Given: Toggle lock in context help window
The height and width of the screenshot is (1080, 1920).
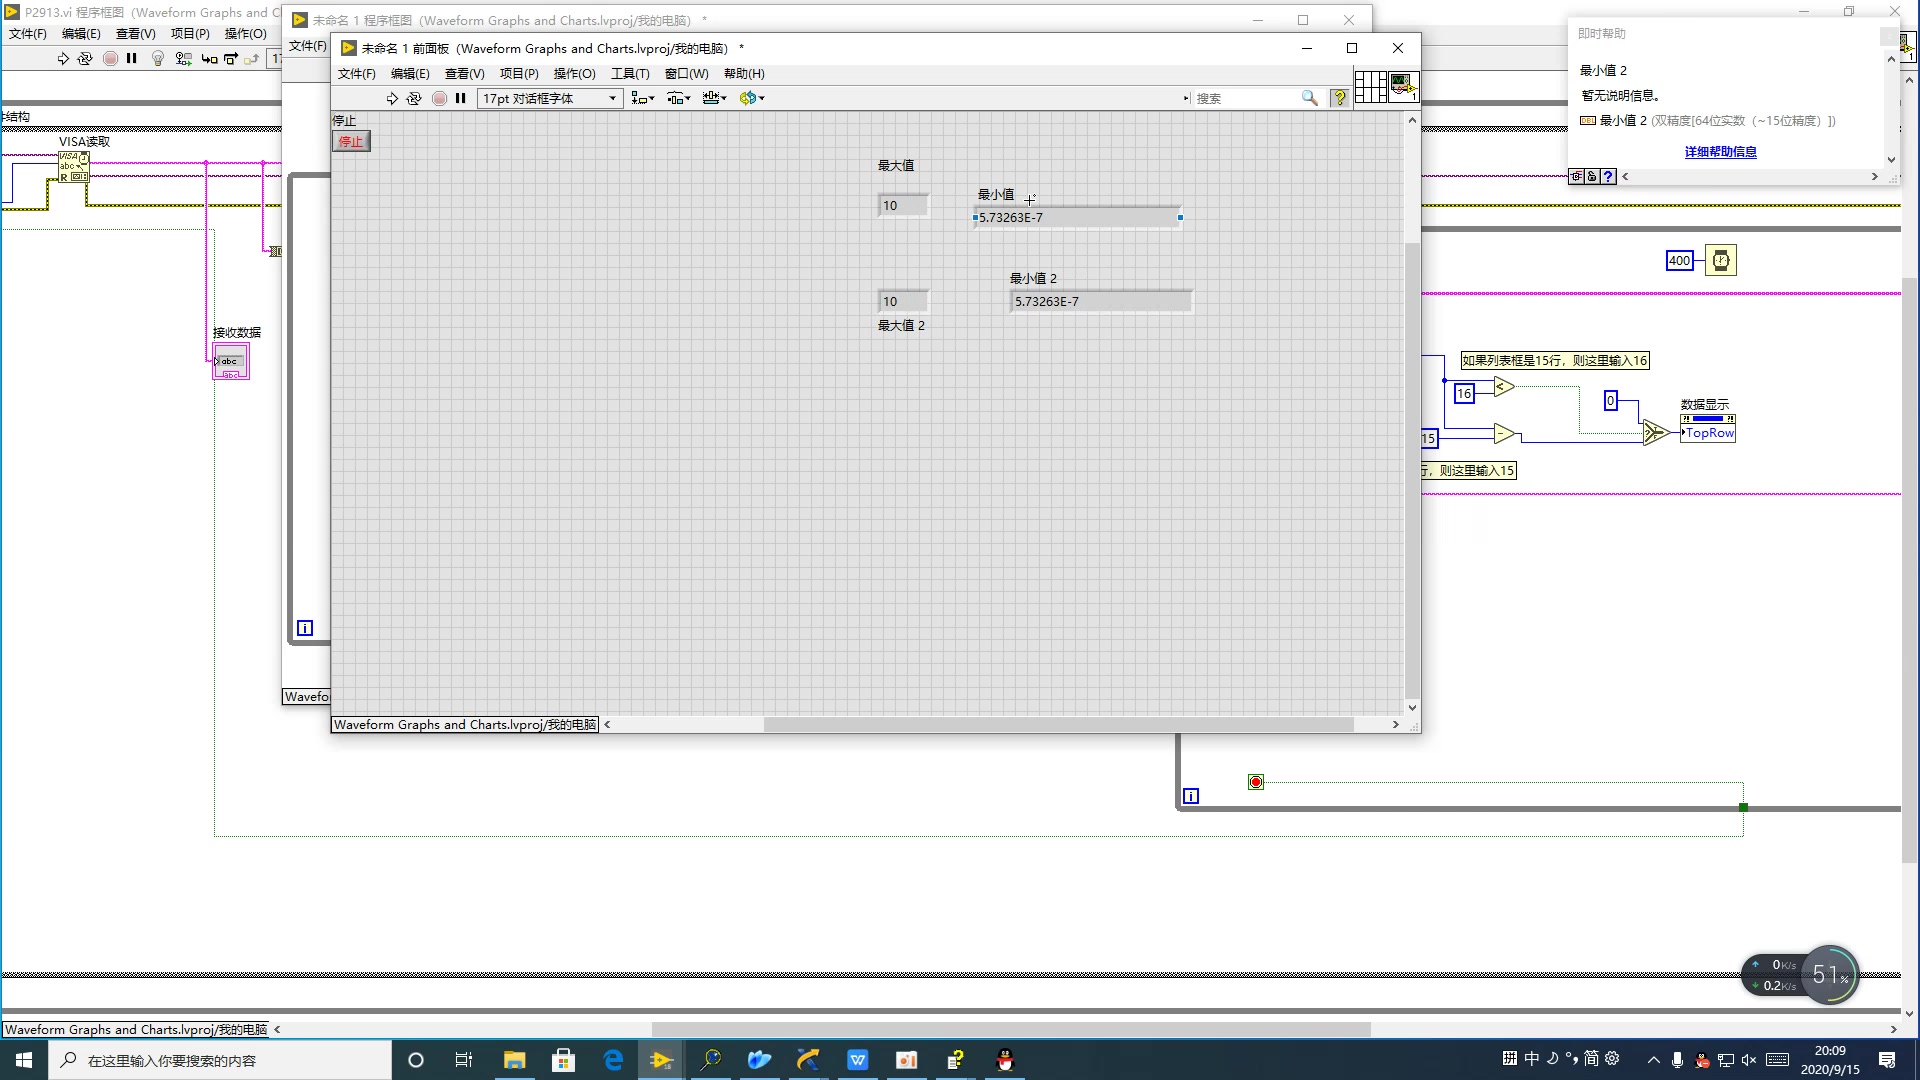Looking at the screenshot, I should click(1592, 176).
